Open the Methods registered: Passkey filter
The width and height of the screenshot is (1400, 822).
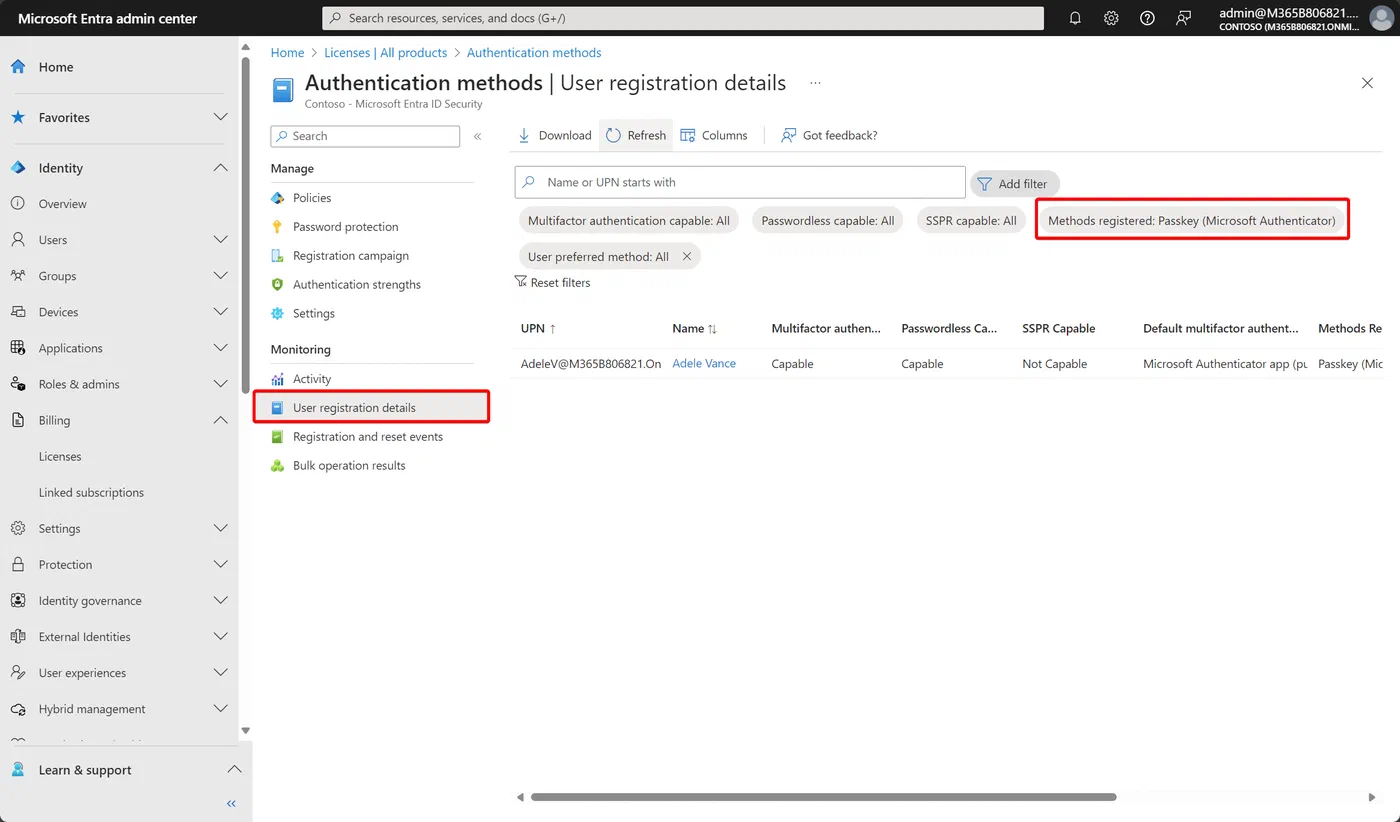tap(1191, 220)
